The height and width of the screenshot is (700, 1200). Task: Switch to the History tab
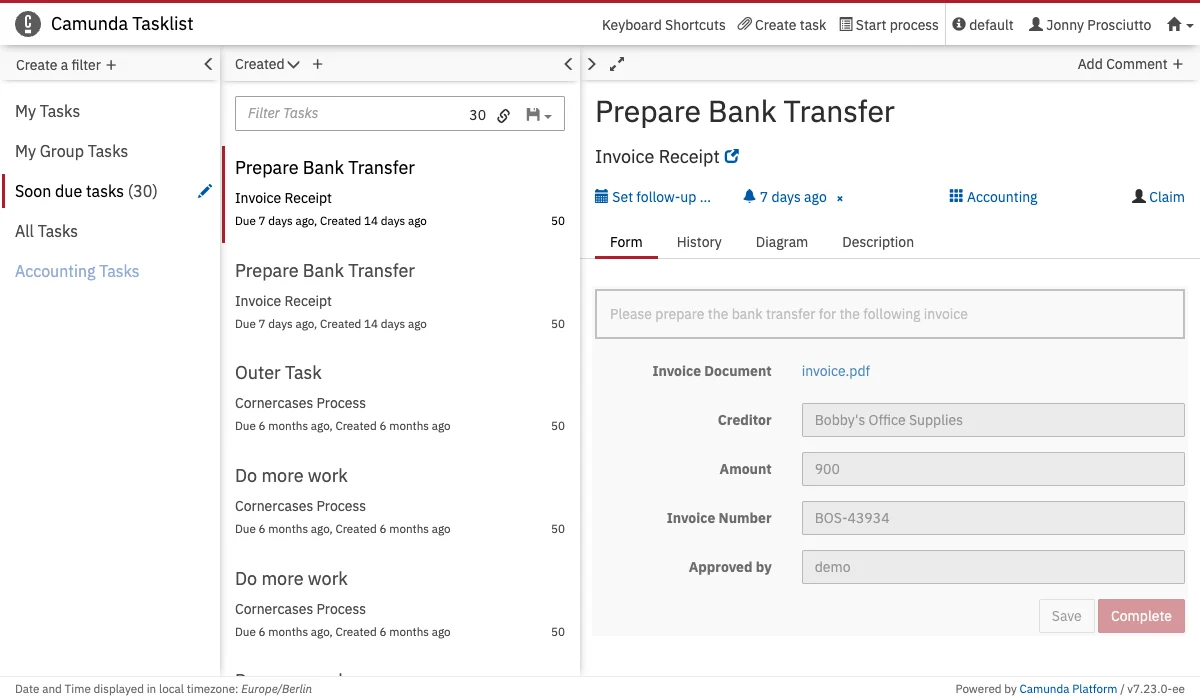pos(699,242)
